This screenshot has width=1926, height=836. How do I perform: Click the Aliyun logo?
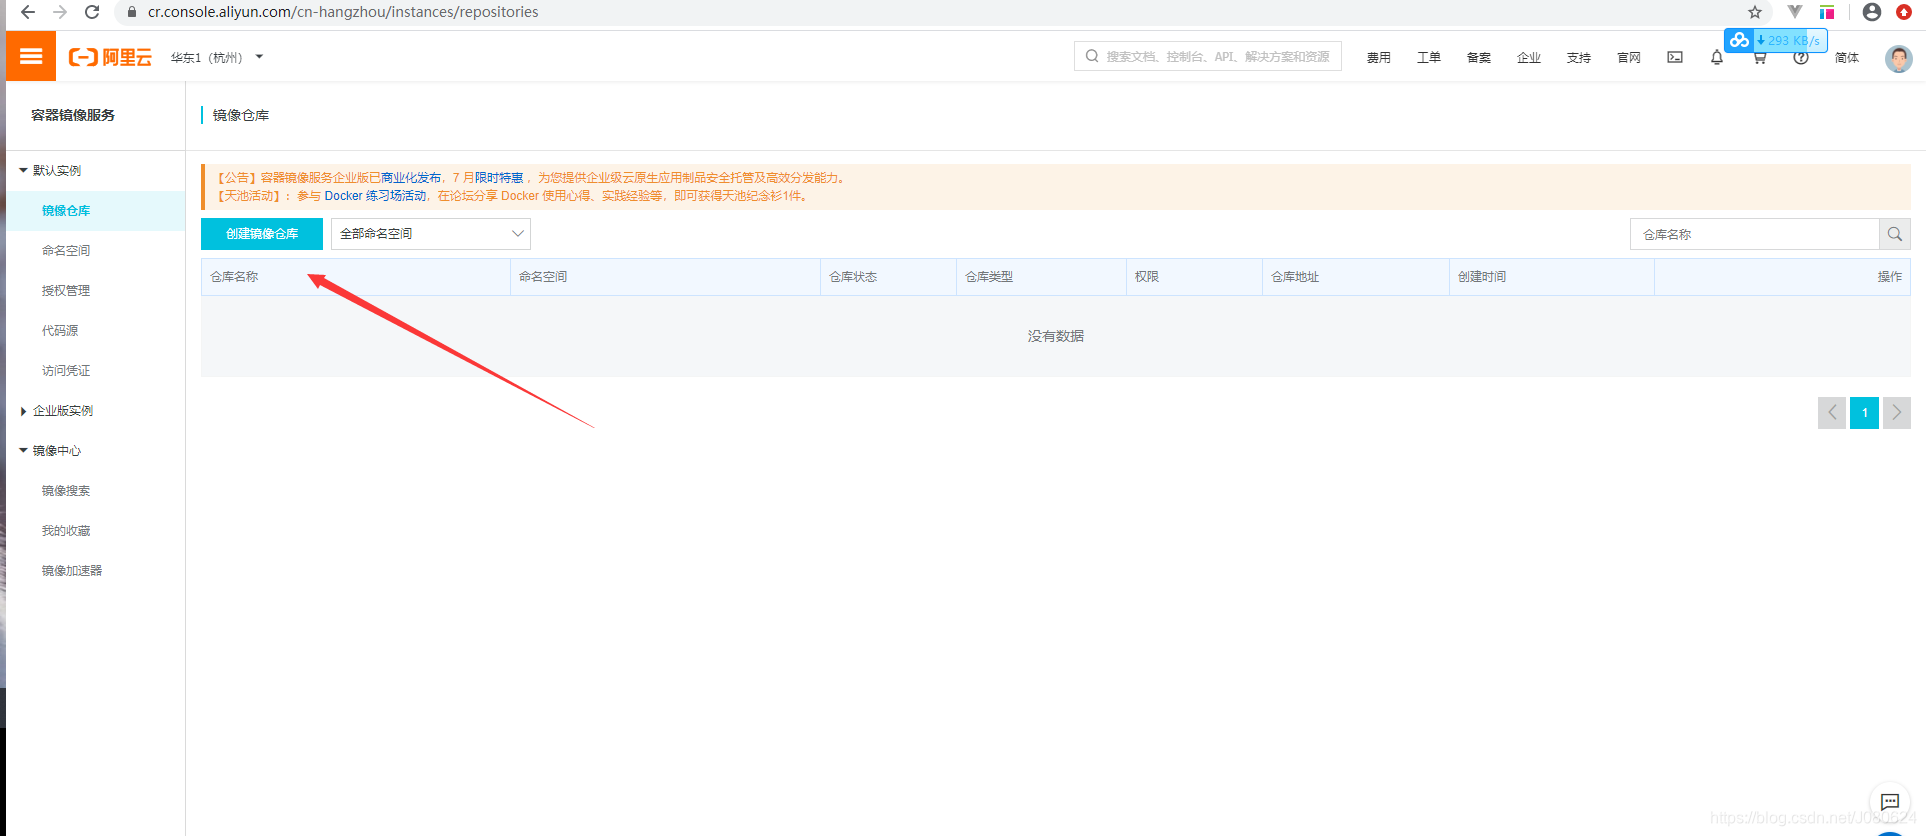pyautogui.click(x=110, y=57)
